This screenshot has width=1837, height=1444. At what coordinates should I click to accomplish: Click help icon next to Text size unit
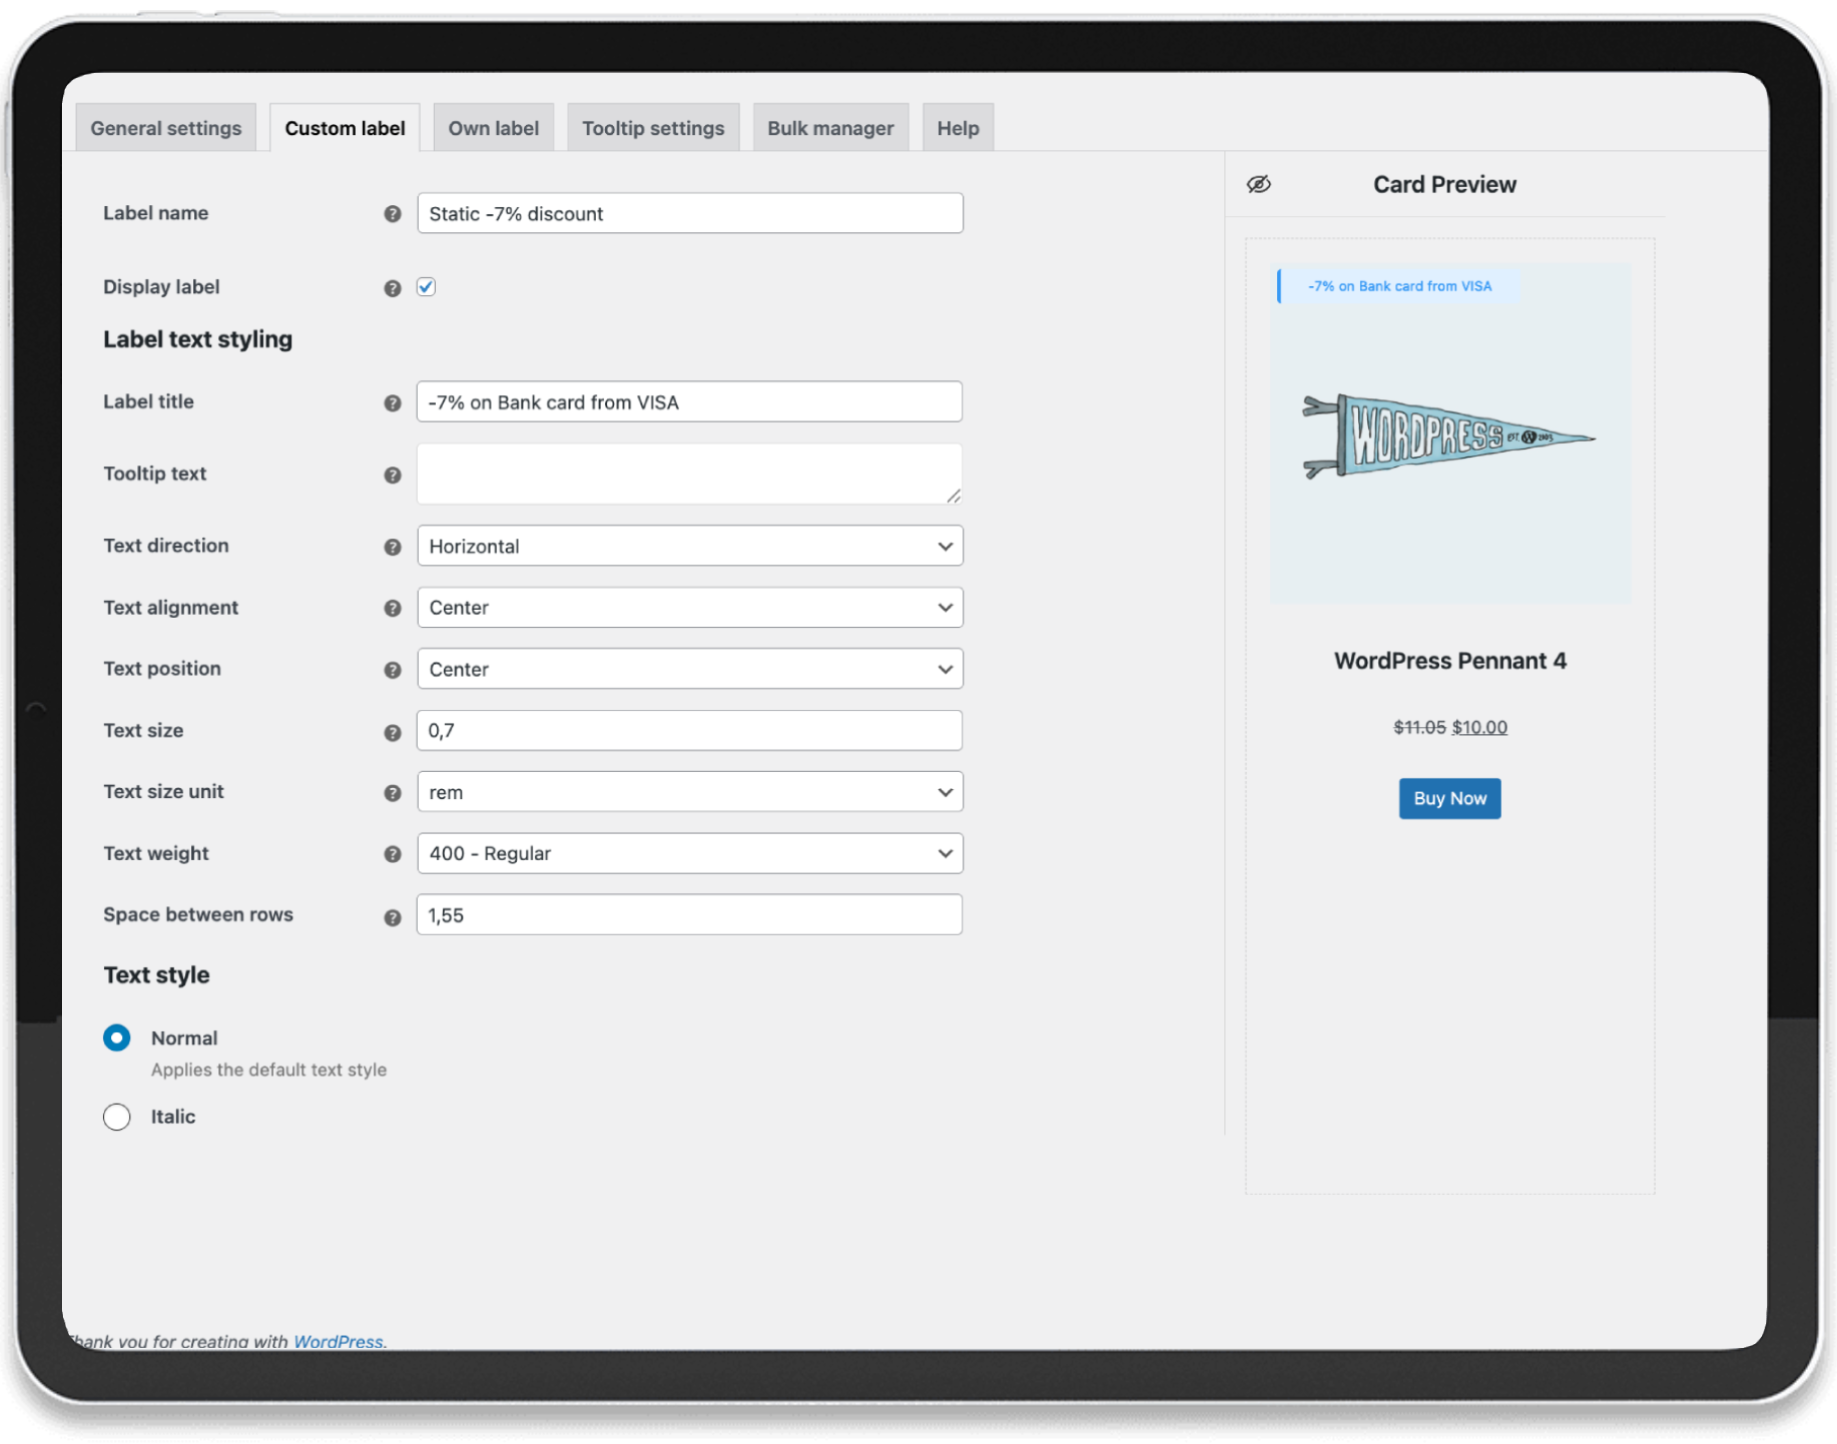[392, 793]
